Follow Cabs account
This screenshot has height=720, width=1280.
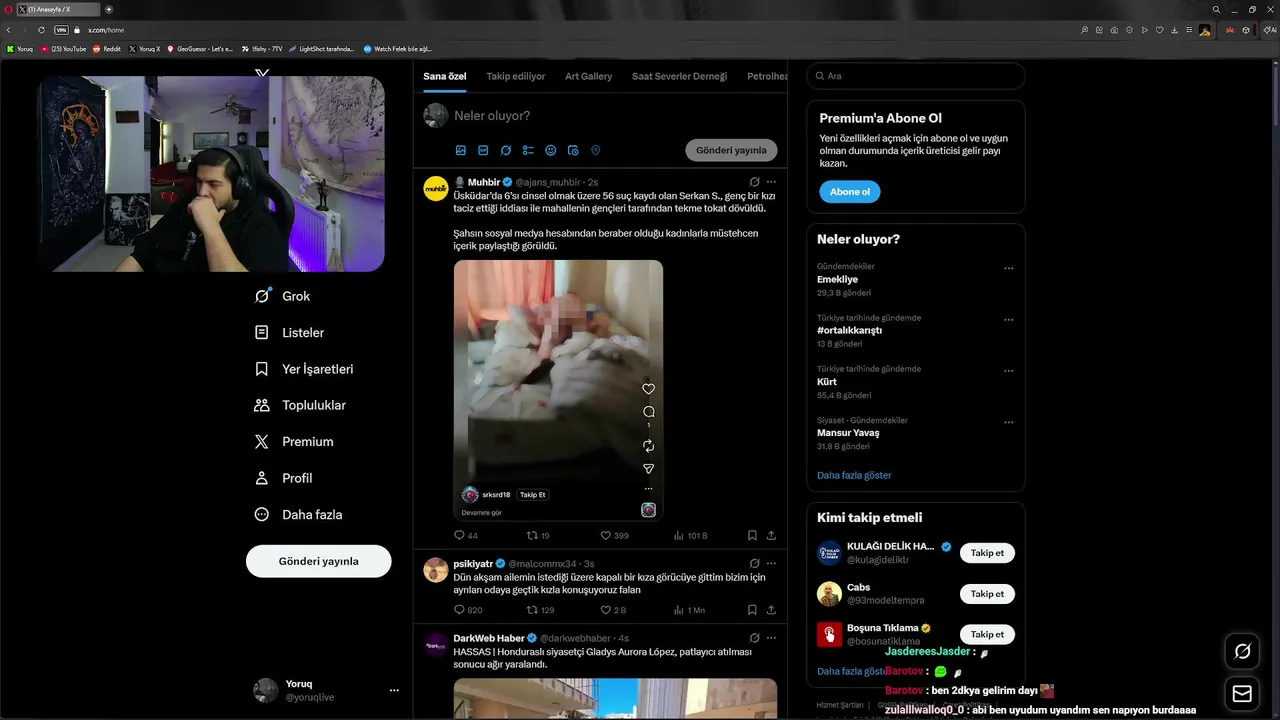point(987,593)
